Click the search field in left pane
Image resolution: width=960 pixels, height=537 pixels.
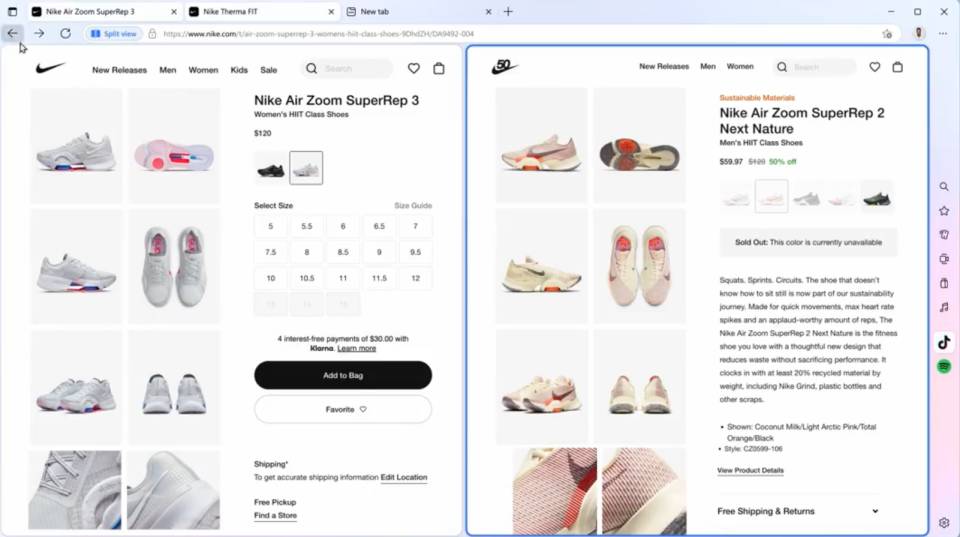(347, 69)
